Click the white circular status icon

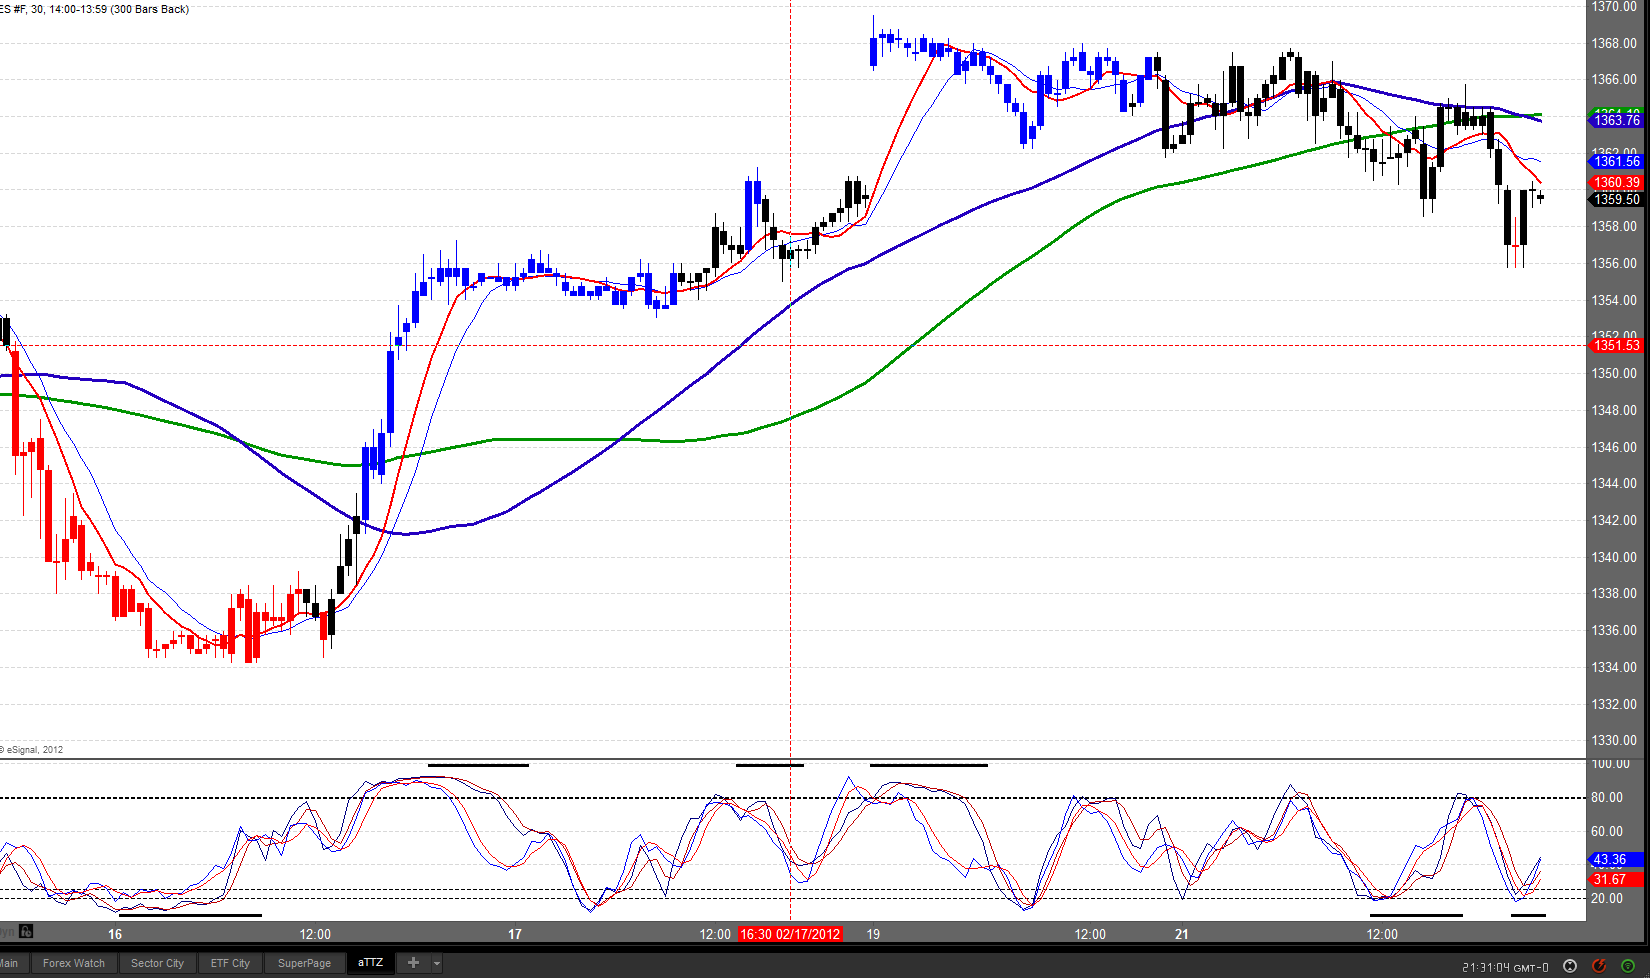pos(1570,966)
